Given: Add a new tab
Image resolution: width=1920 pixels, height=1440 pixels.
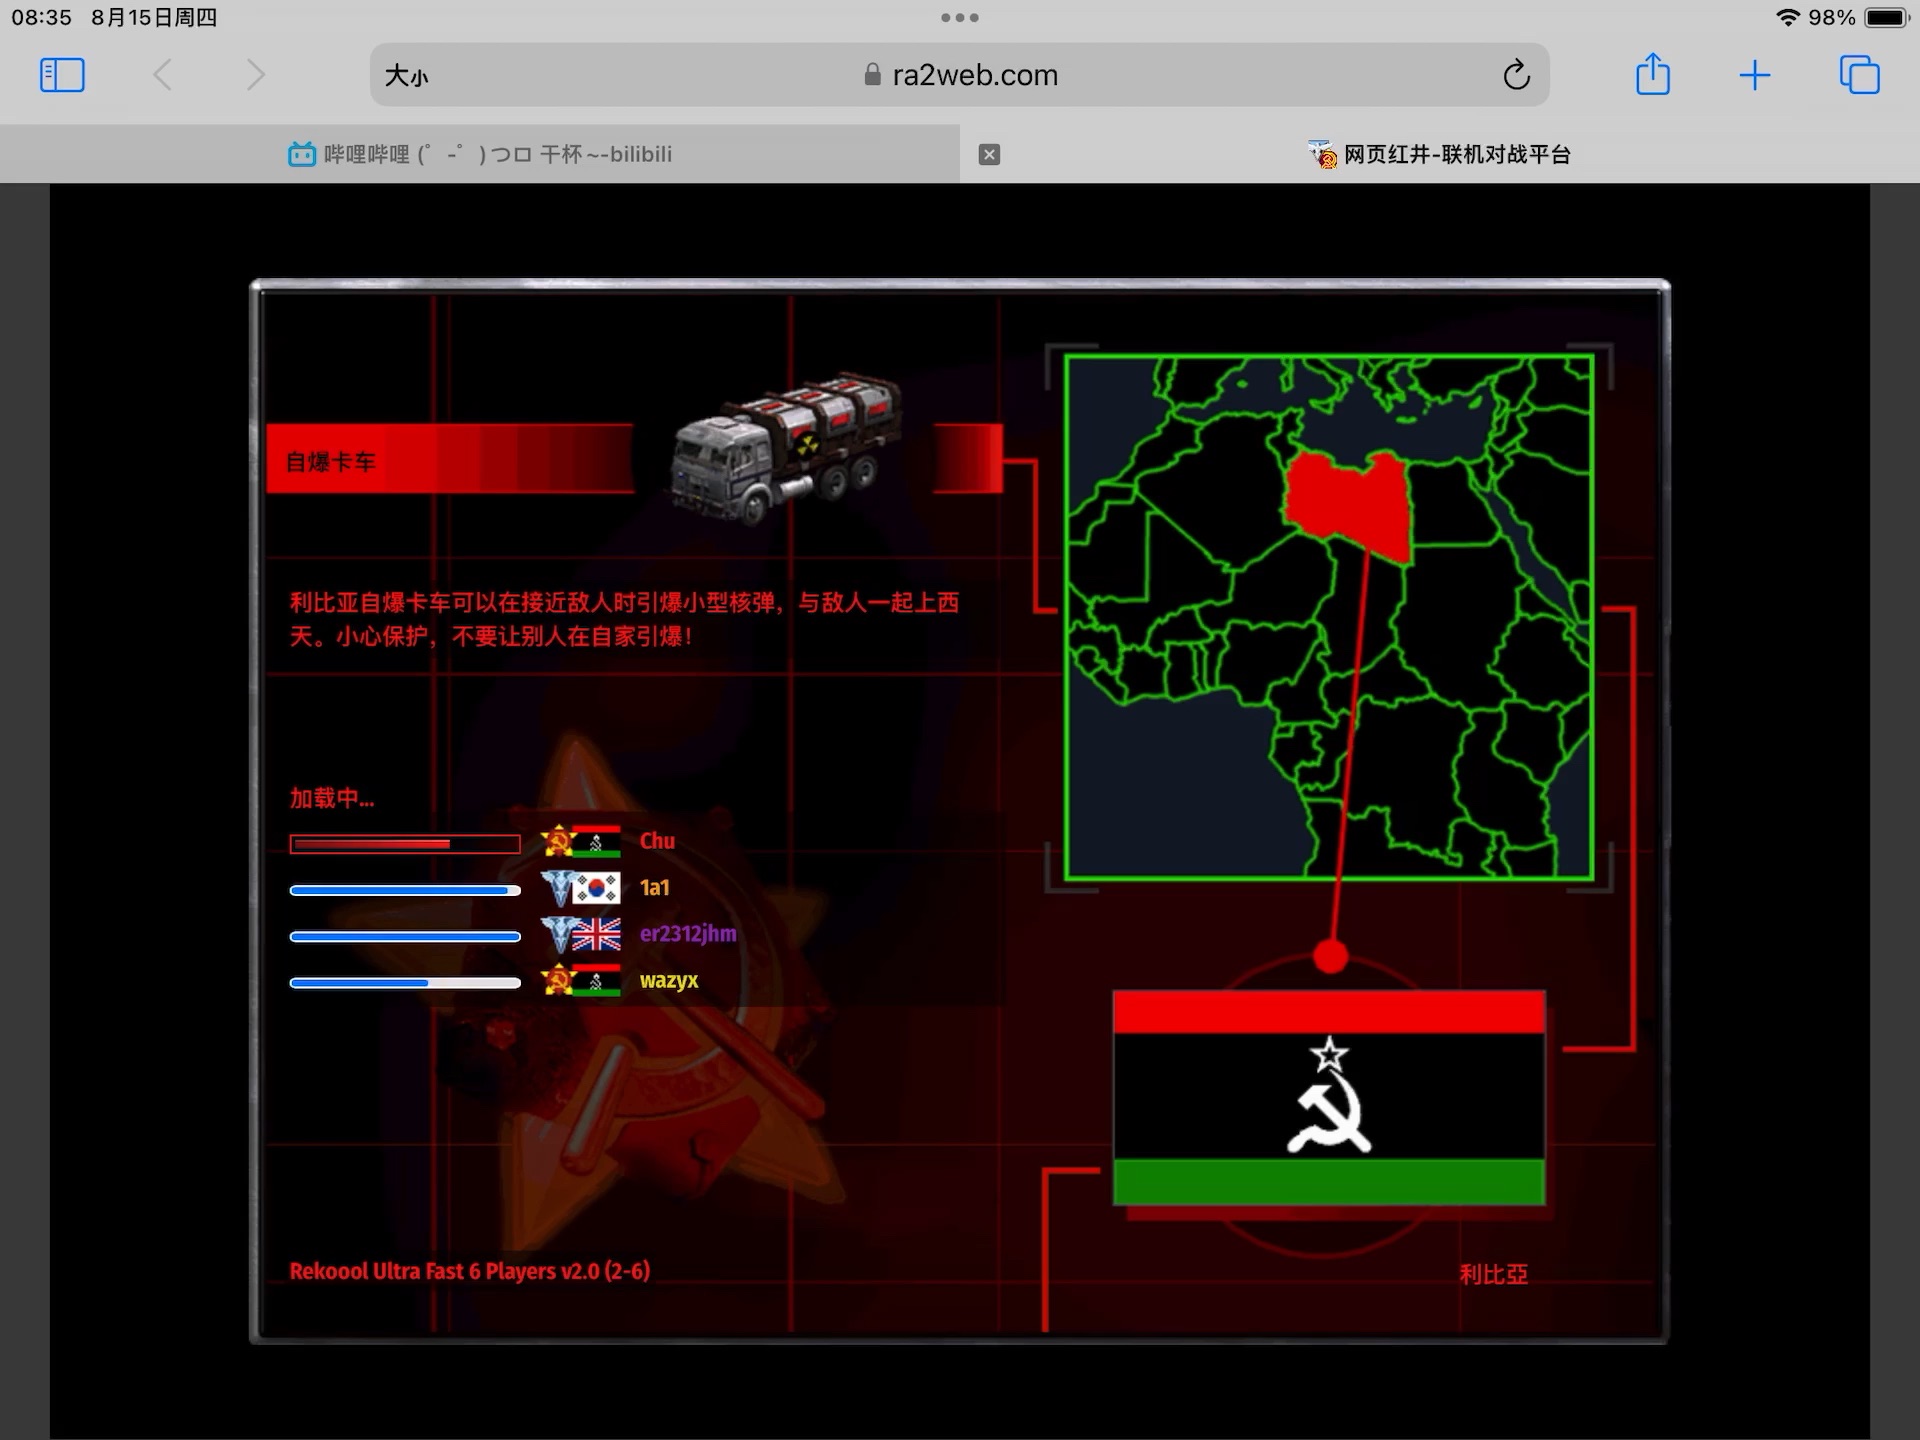Looking at the screenshot, I should click(x=1755, y=75).
